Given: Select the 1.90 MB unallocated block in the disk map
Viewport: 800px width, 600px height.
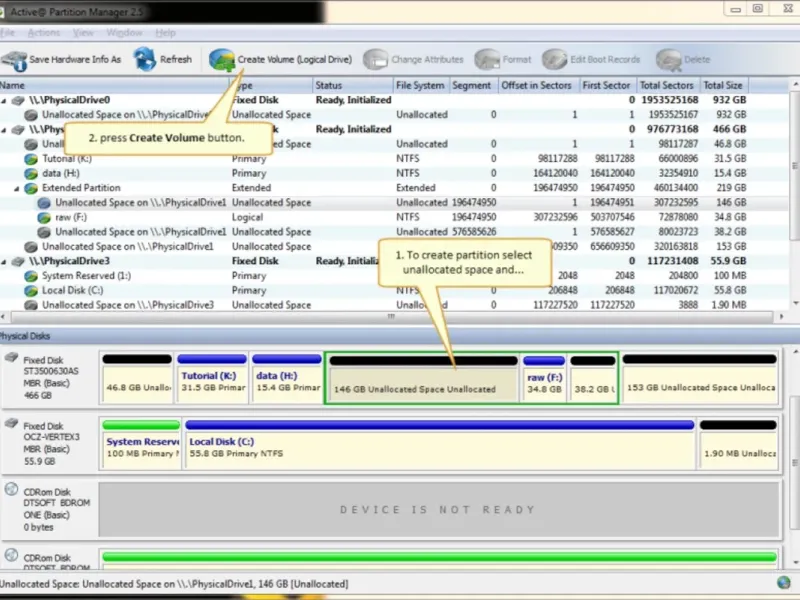Looking at the screenshot, I should tap(738, 444).
